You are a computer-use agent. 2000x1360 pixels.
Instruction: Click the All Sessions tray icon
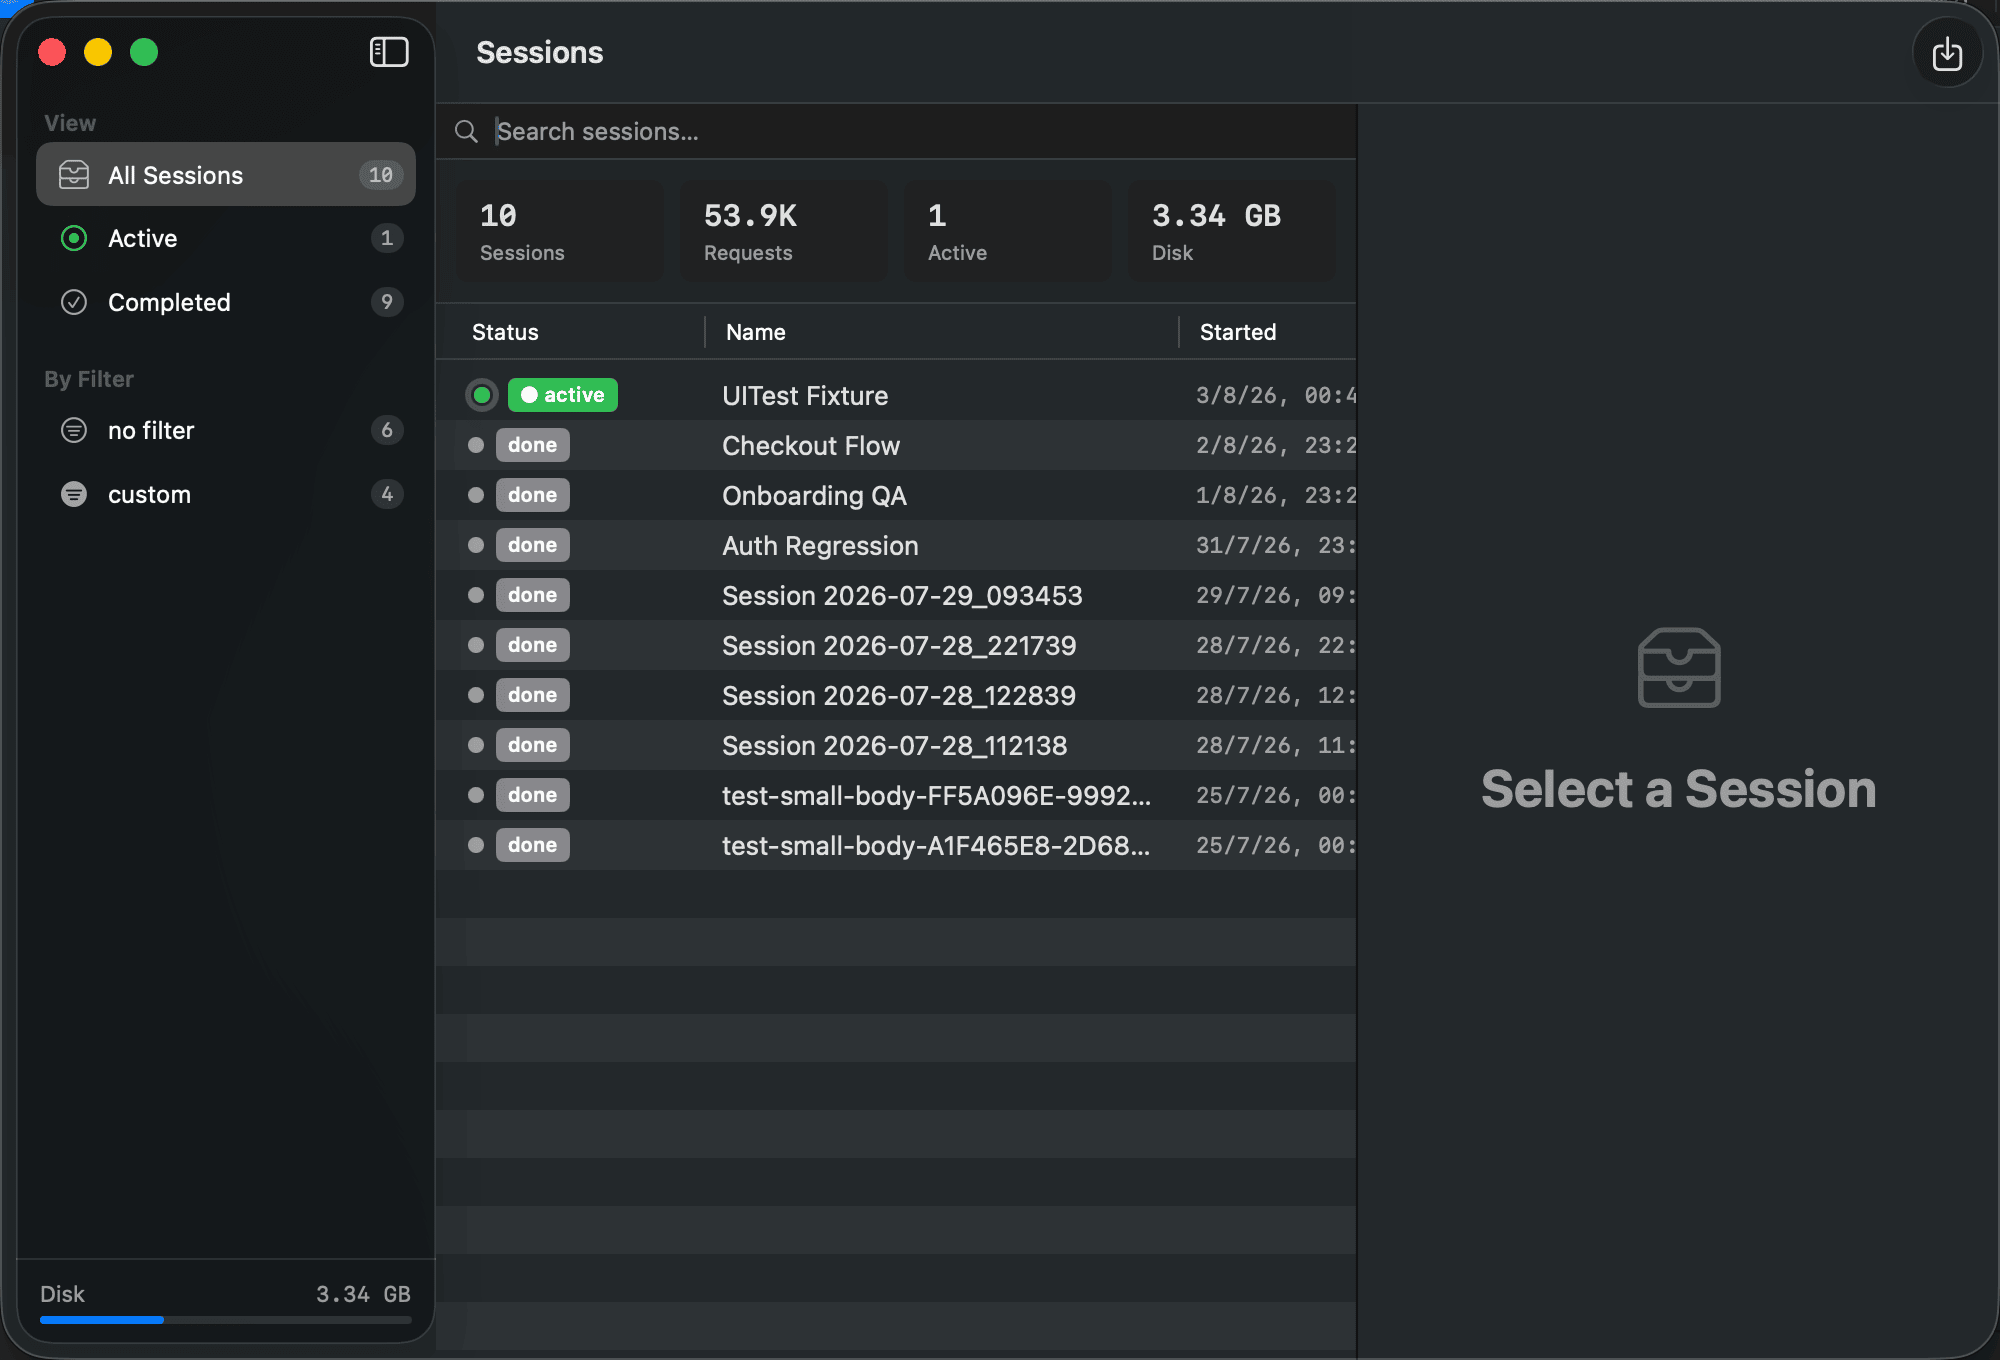[x=74, y=175]
